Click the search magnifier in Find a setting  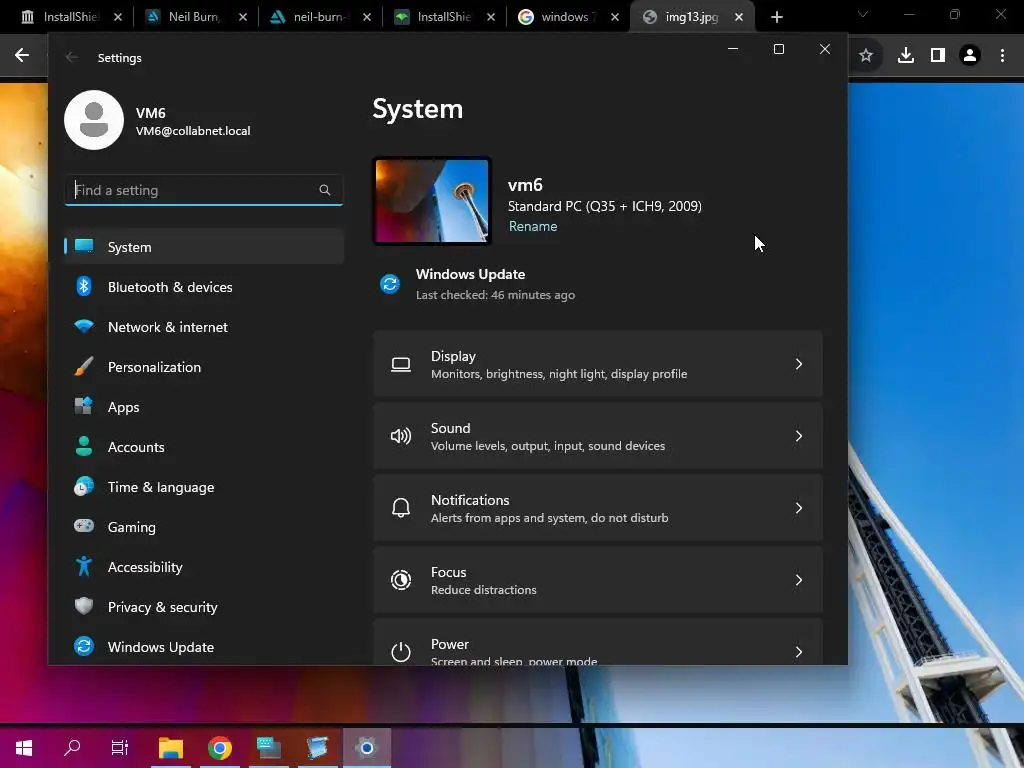pos(325,190)
